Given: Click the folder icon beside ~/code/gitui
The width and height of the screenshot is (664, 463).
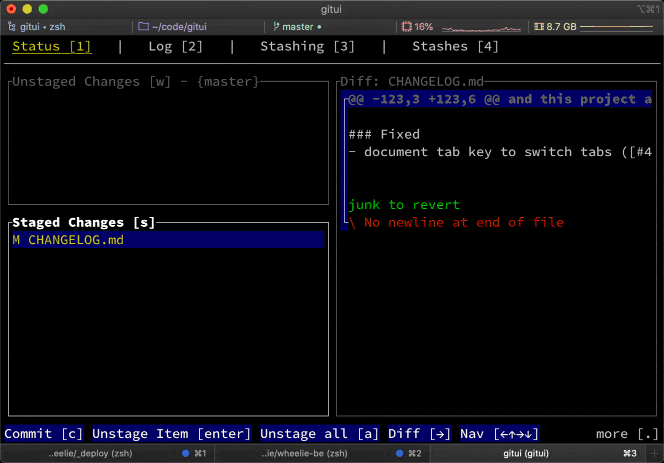Looking at the screenshot, I should [143, 26].
